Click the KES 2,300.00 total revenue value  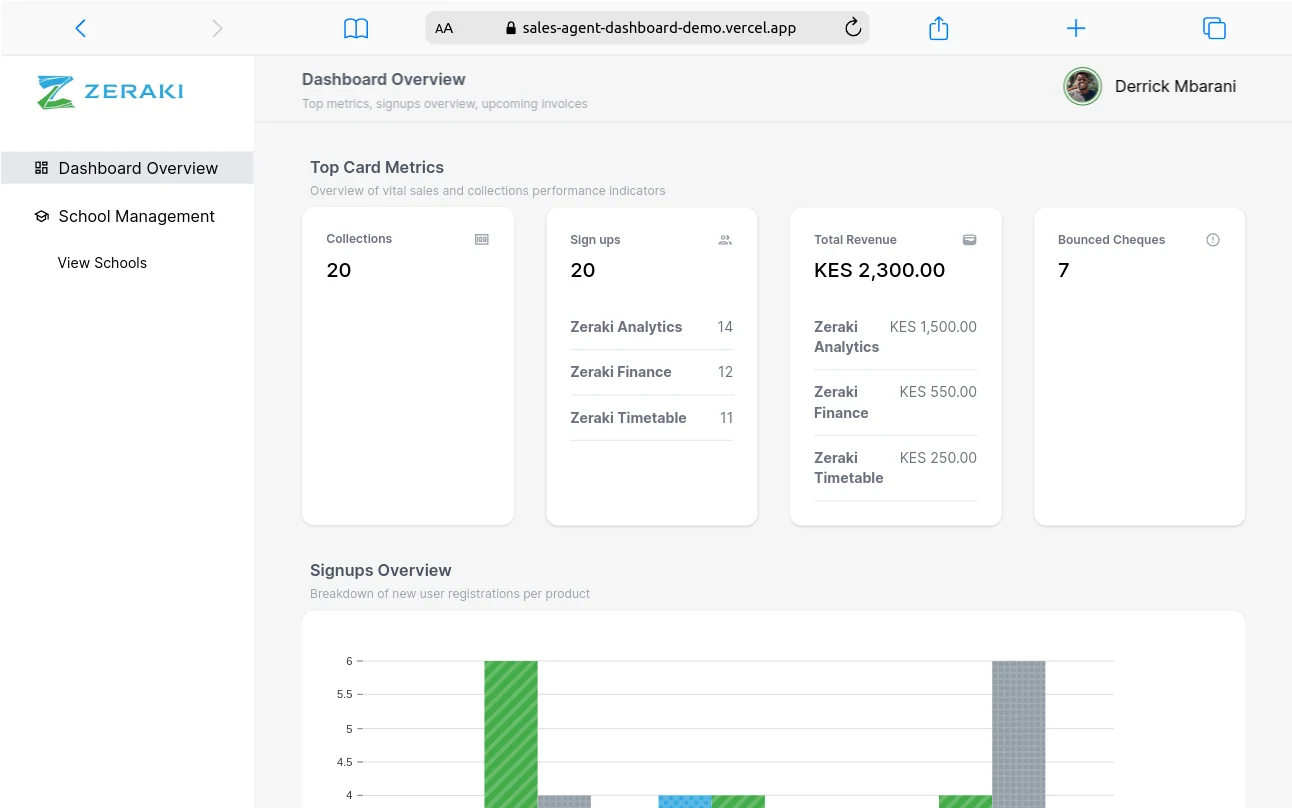879,270
